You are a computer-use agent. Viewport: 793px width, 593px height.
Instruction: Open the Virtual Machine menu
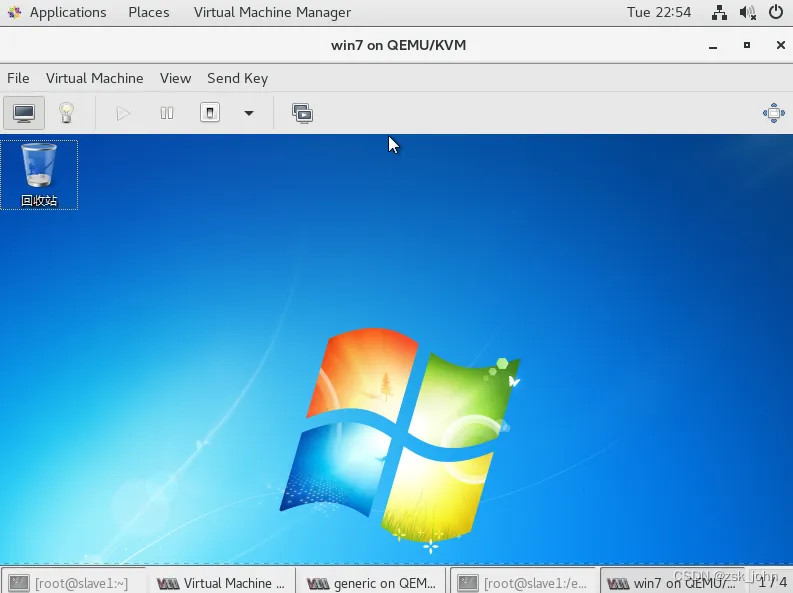(x=95, y=78)
